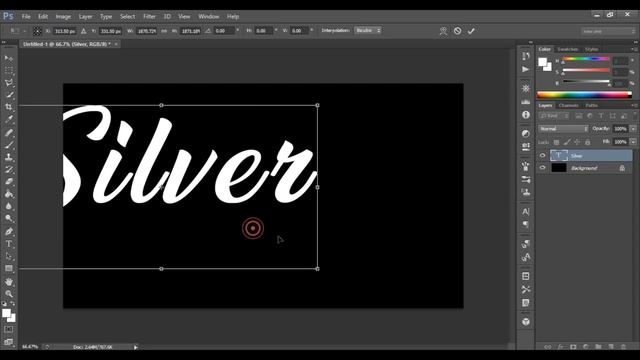Switch to the Channels tab
This screenshot has width=640, height=360.
click(x=569, y=106)
